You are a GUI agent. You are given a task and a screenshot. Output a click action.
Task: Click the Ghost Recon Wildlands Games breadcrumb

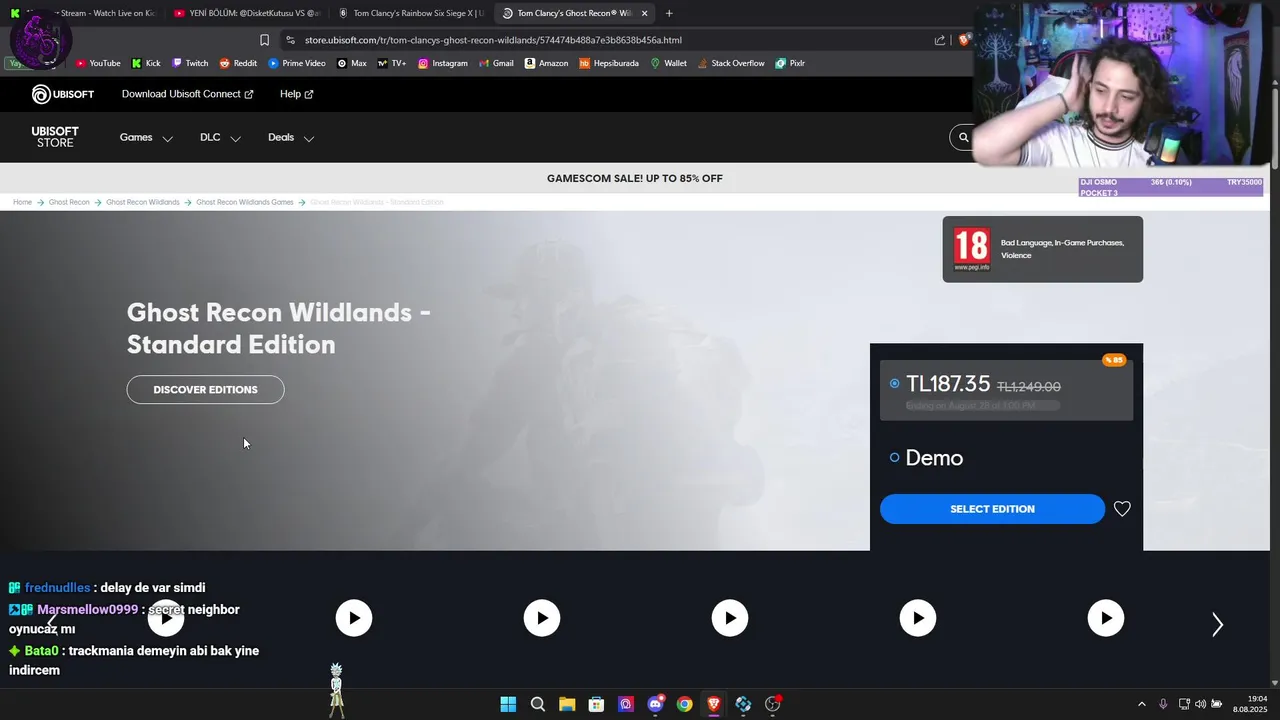pos(245,202)
